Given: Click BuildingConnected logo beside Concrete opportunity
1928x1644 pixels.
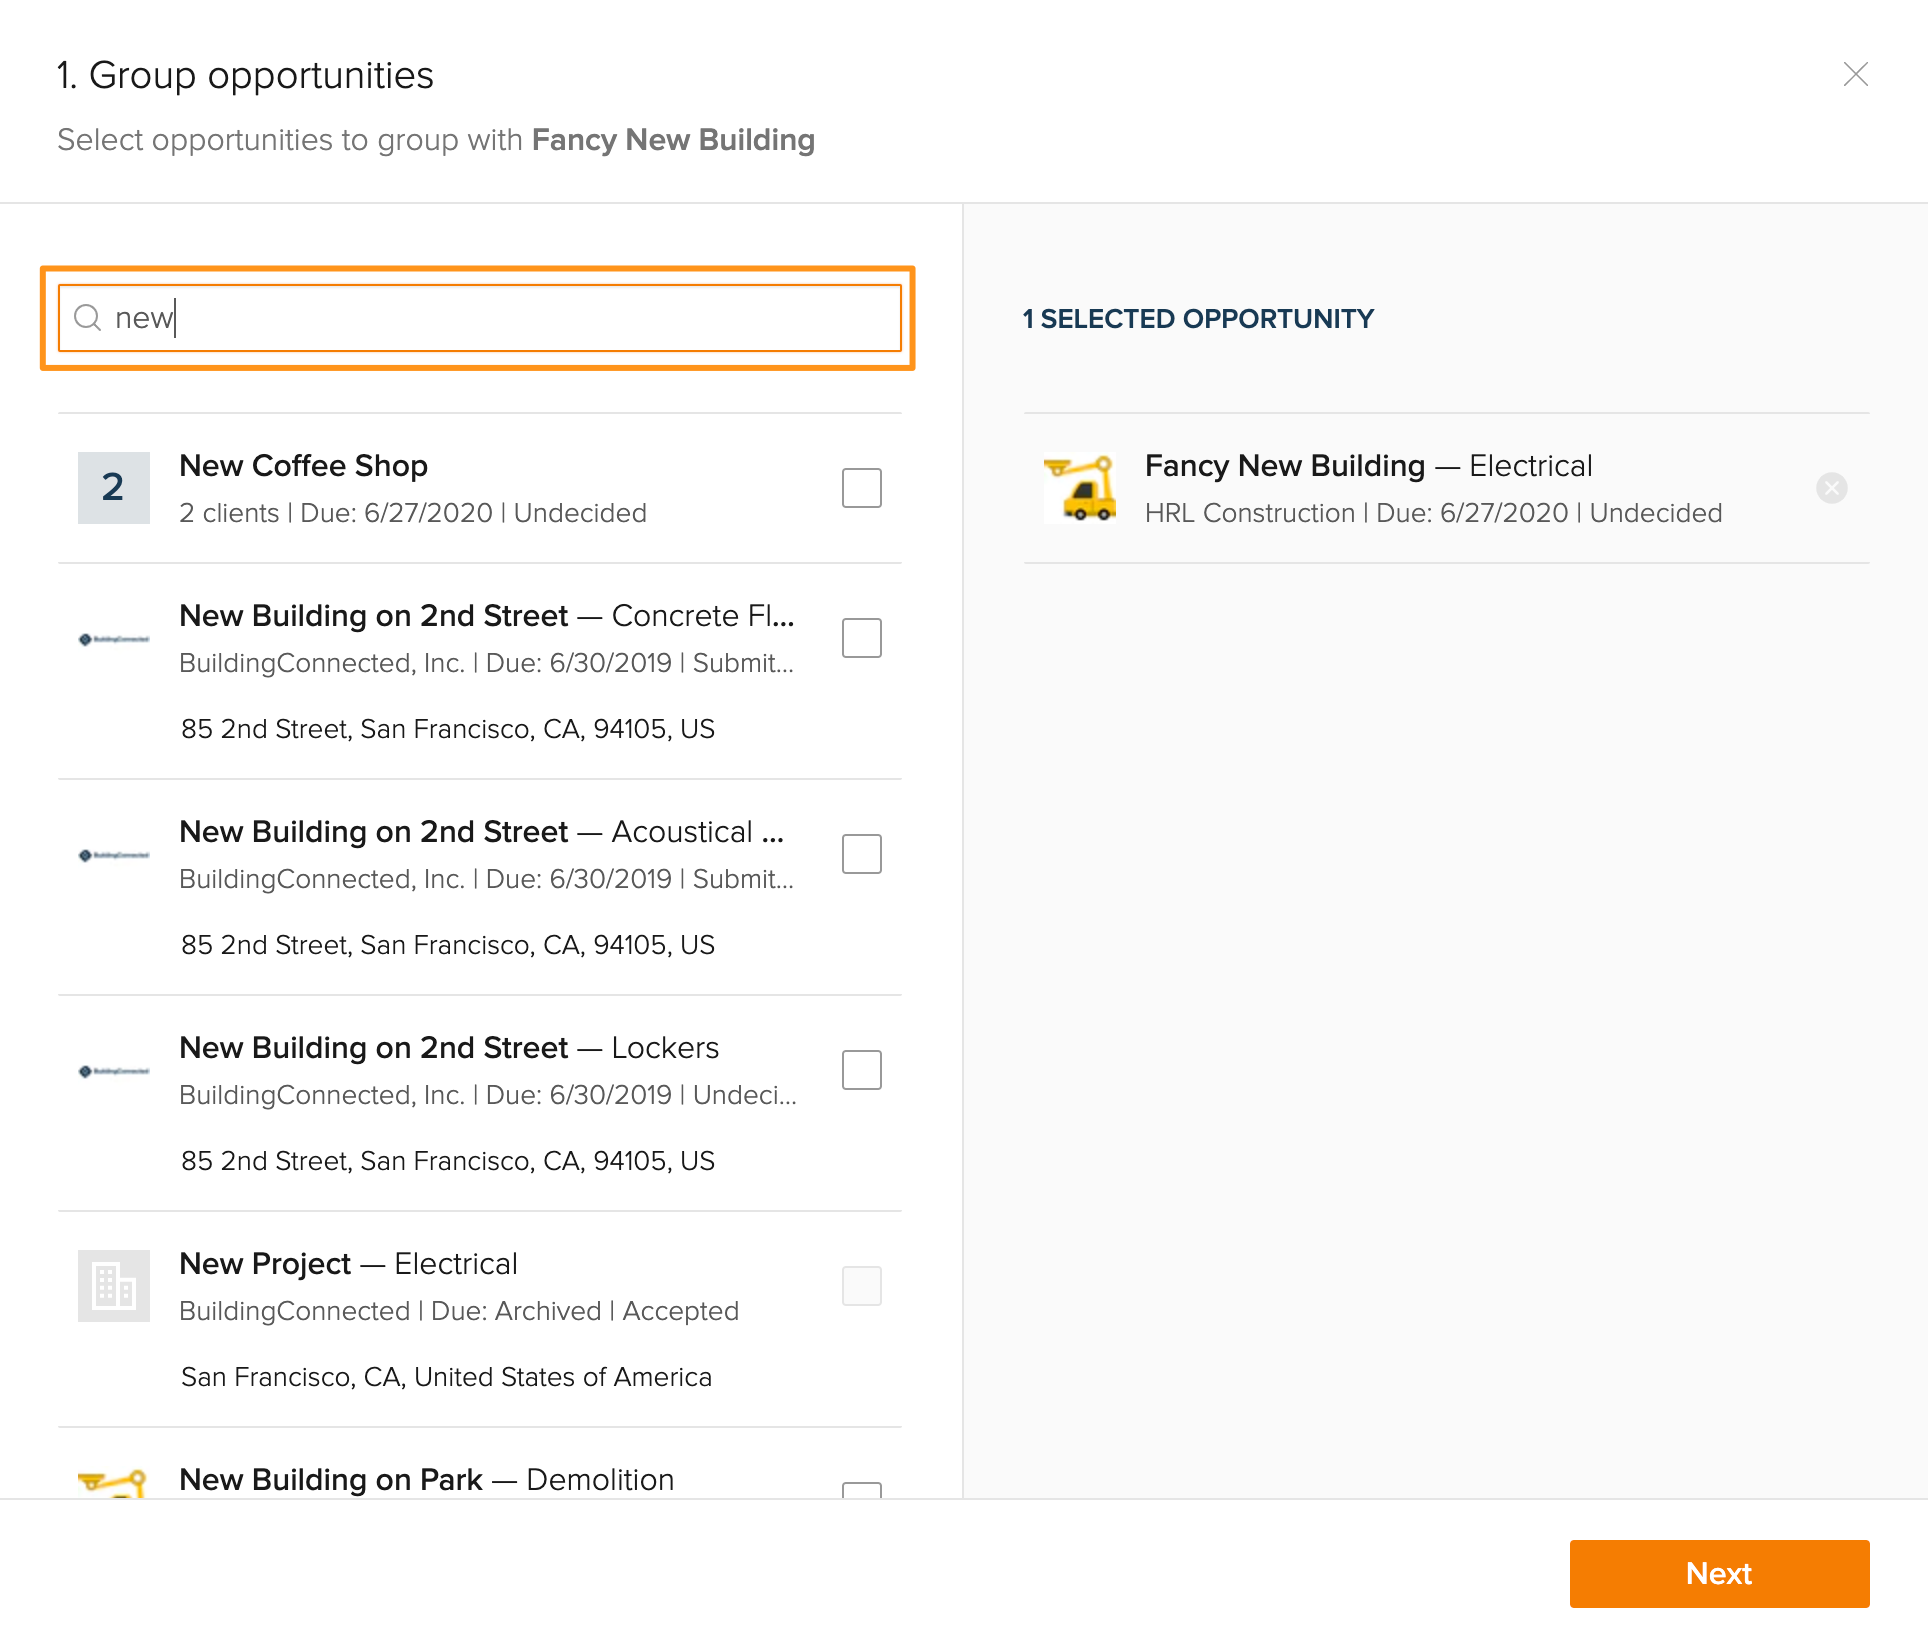Looking at the screenshot, I should pos(113,639).
